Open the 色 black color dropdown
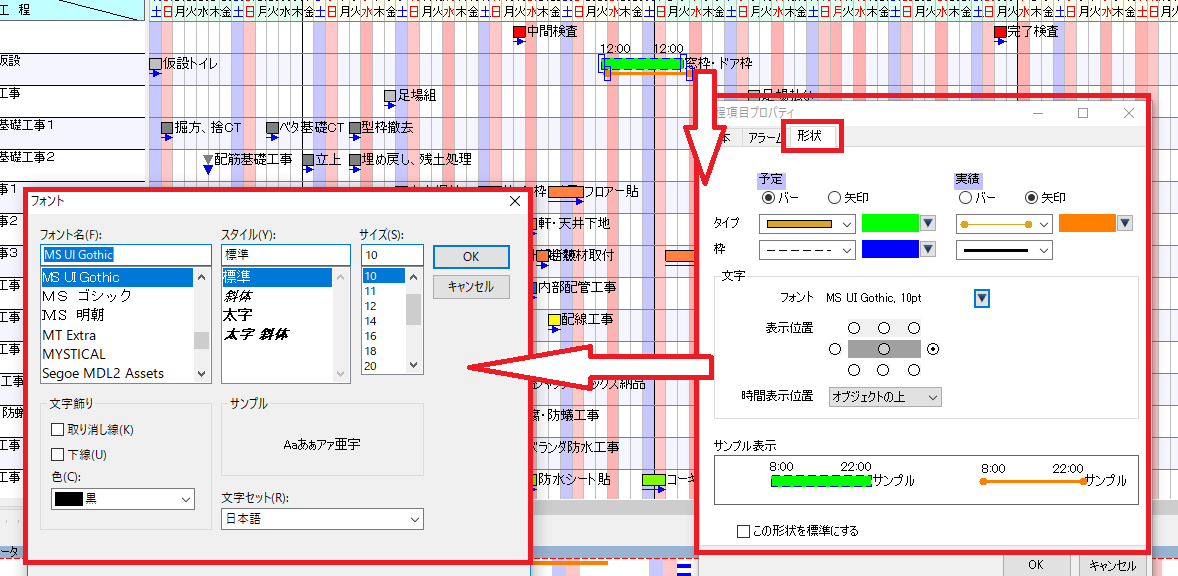Viewport: 1178px width, 576px height. (x=123, y=498)
